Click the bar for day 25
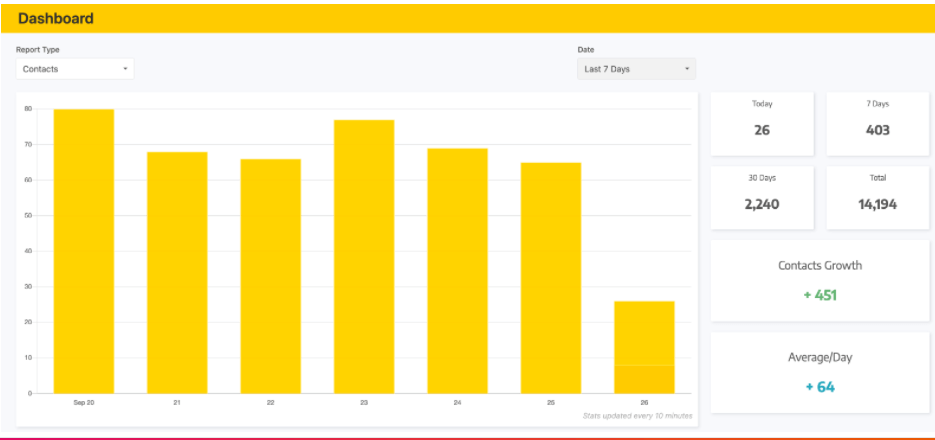Screen dimensions: 935x440 coord(550,277)
